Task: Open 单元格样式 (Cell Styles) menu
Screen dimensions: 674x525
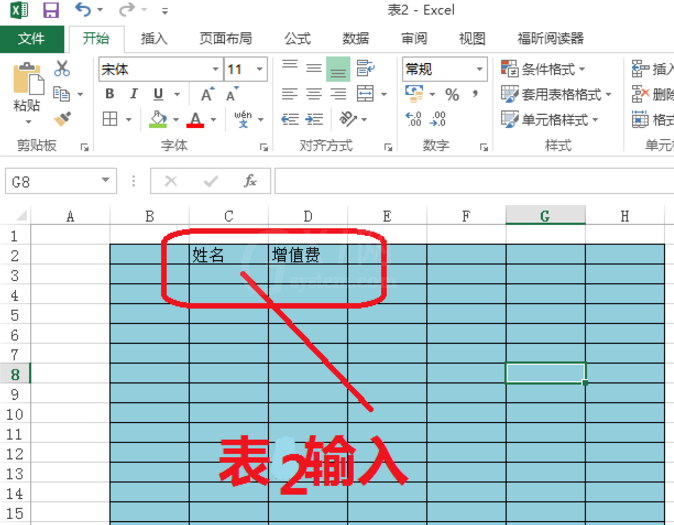Action: coord(550,120)
